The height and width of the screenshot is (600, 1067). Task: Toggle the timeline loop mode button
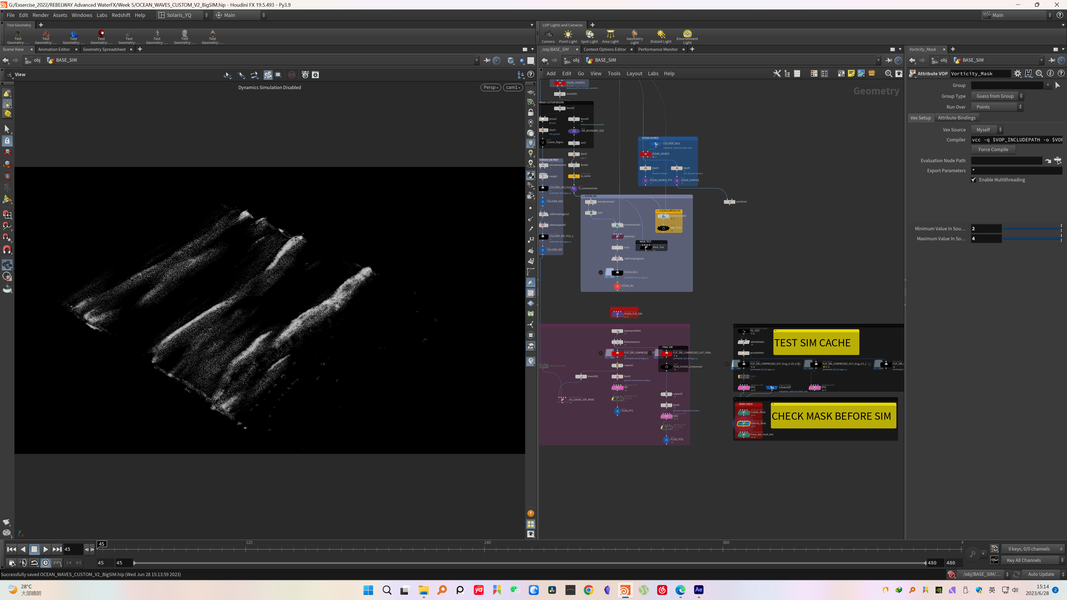coord(34,563)
